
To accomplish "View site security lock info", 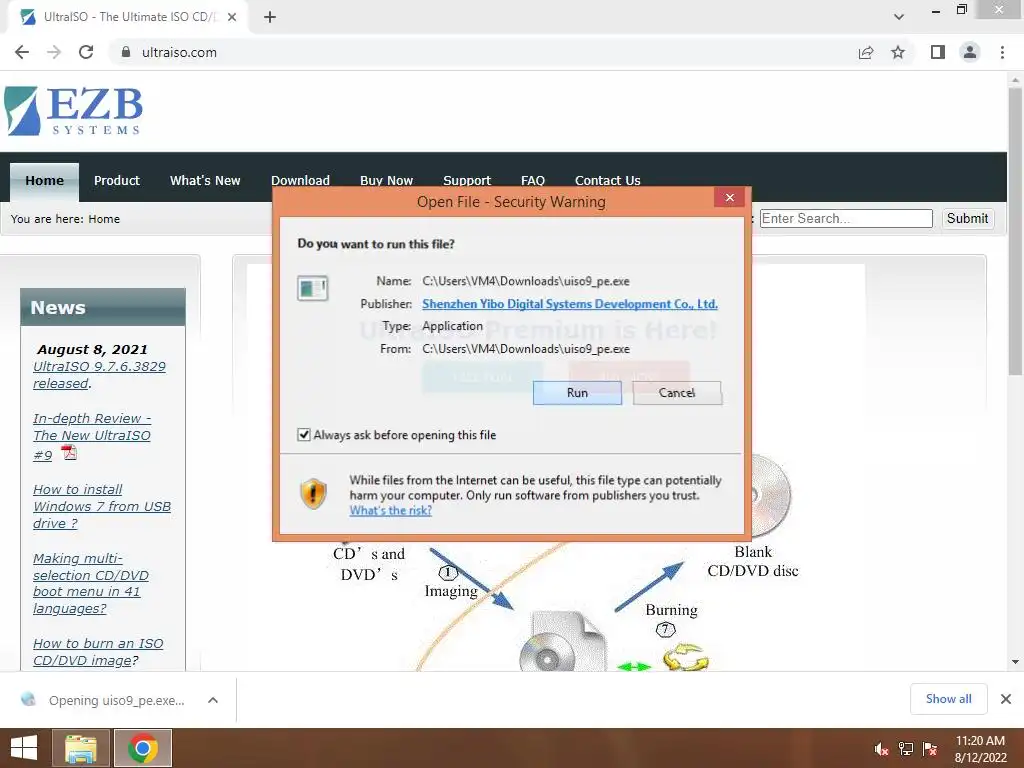I will pyautogui.click(x=126, y=52).
